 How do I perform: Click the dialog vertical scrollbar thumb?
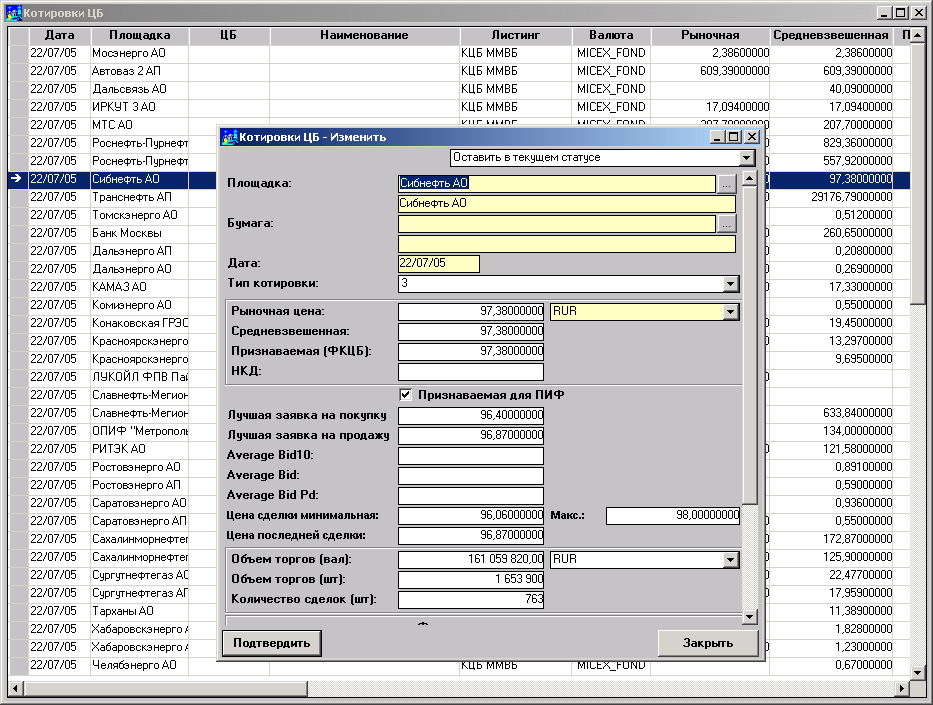point(750,345)
